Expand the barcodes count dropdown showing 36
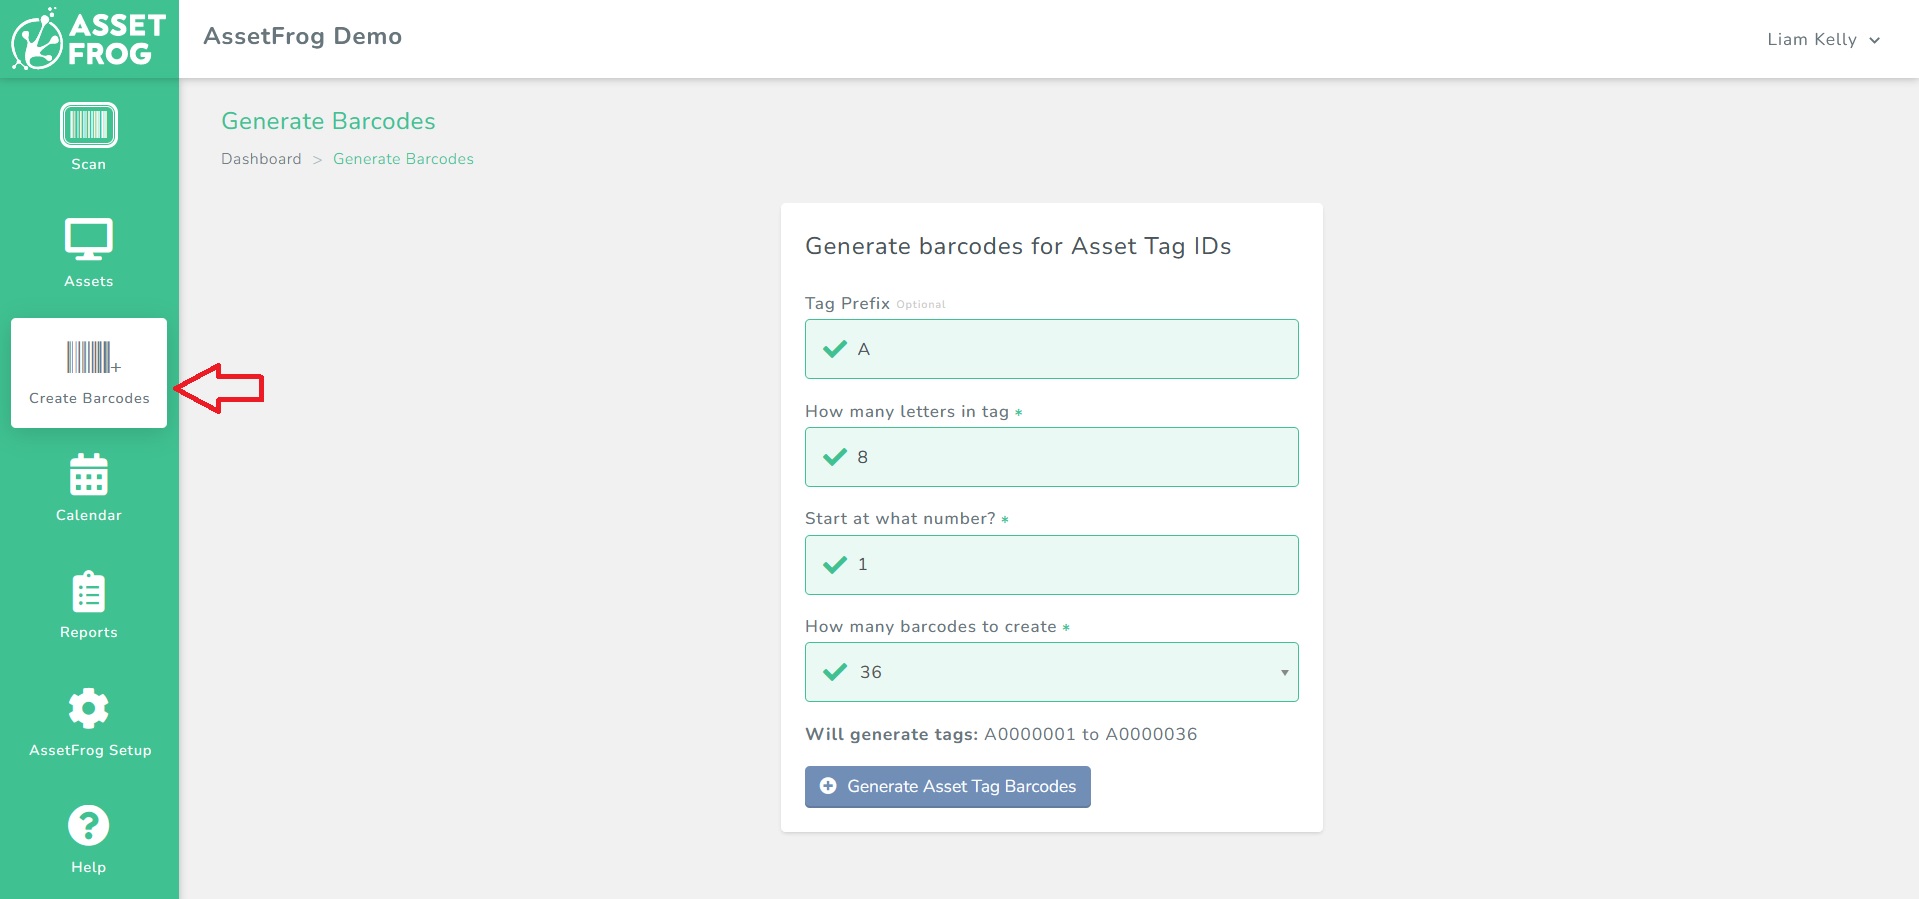Image resolution: width=1919 pixels, height=899 pixels. [x=1285, y=672]
